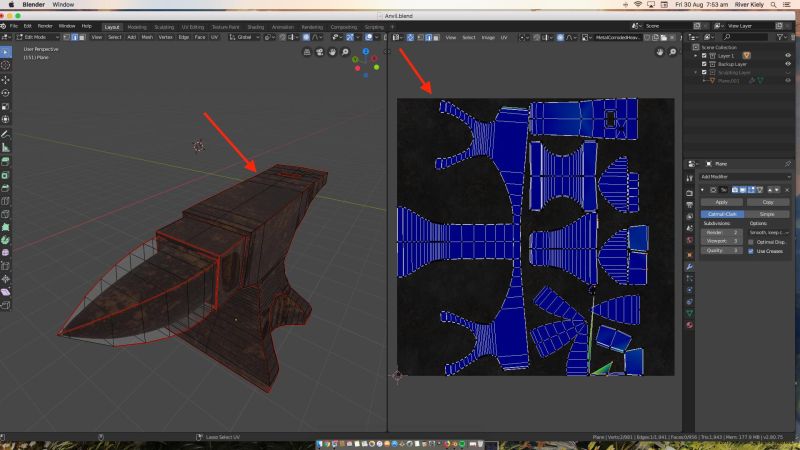Open the Material properties tab icon
This screenshot has width=800, height=450.
(x=690, y=325)
